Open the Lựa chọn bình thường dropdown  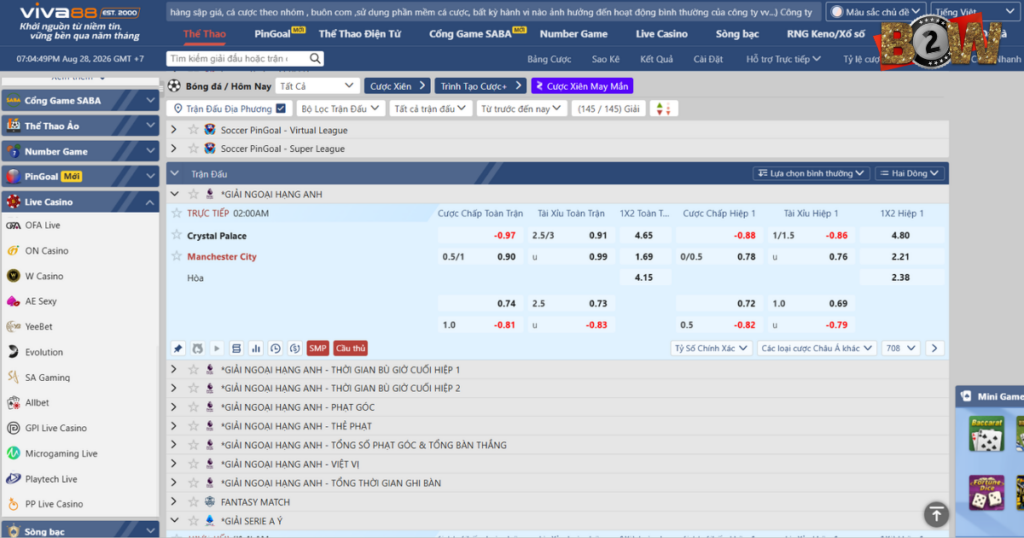point(811,174)
